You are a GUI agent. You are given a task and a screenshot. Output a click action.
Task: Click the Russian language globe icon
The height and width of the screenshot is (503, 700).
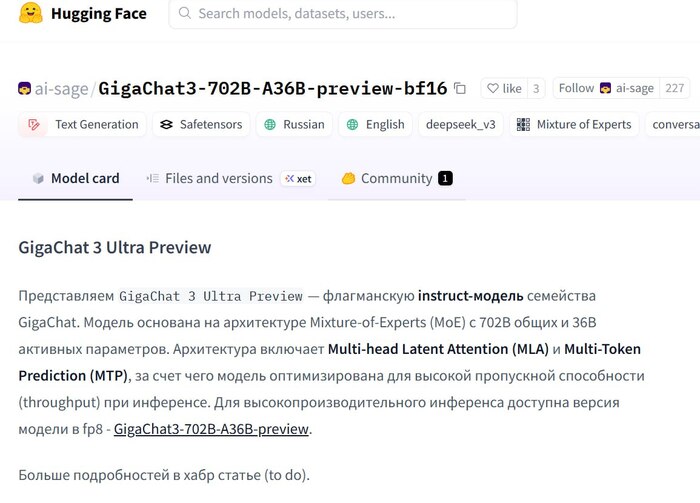point(269,125)
